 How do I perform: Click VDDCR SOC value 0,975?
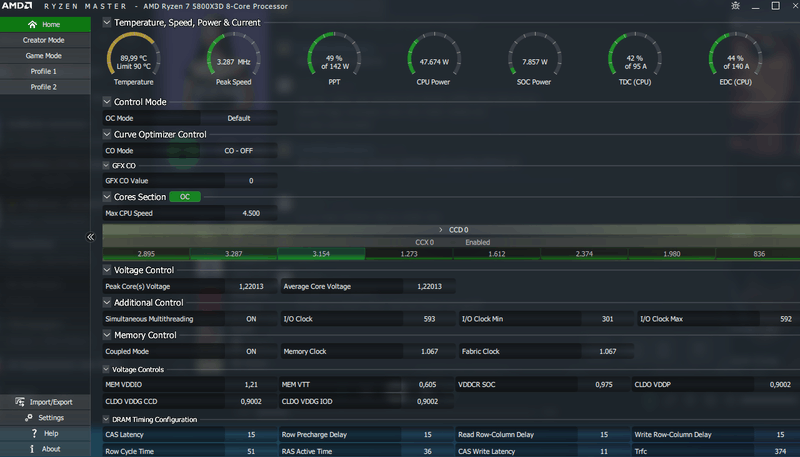604,385
